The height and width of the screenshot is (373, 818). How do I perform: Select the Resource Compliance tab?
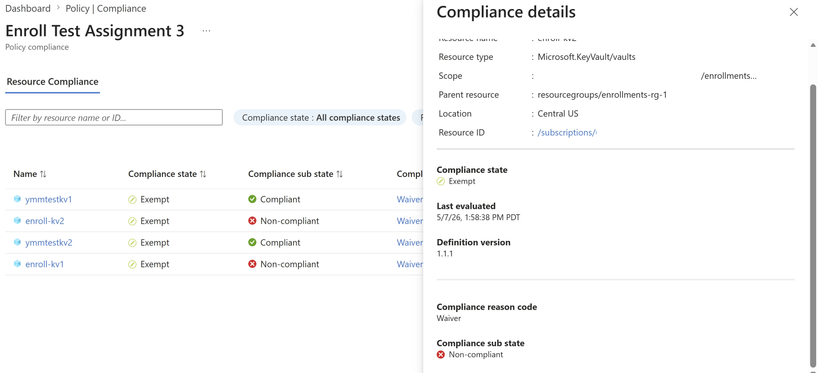pyautogui.click(x=52, y=82)
